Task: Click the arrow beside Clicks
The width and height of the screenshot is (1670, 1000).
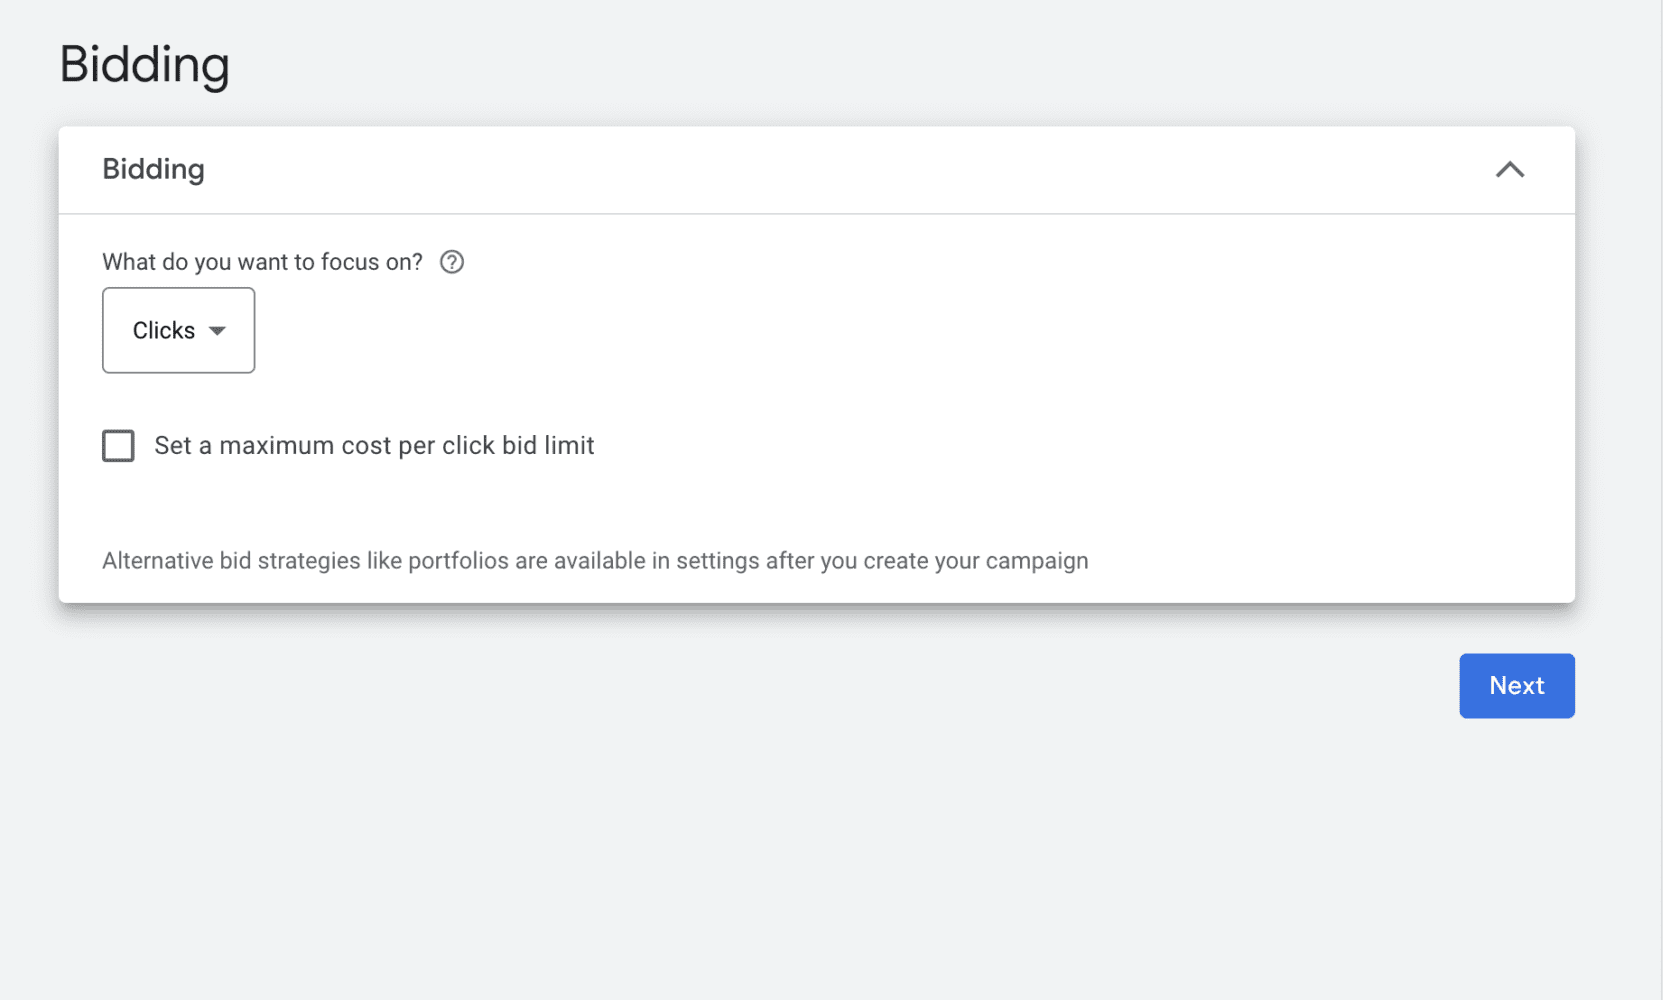Action: click(217, 331)
